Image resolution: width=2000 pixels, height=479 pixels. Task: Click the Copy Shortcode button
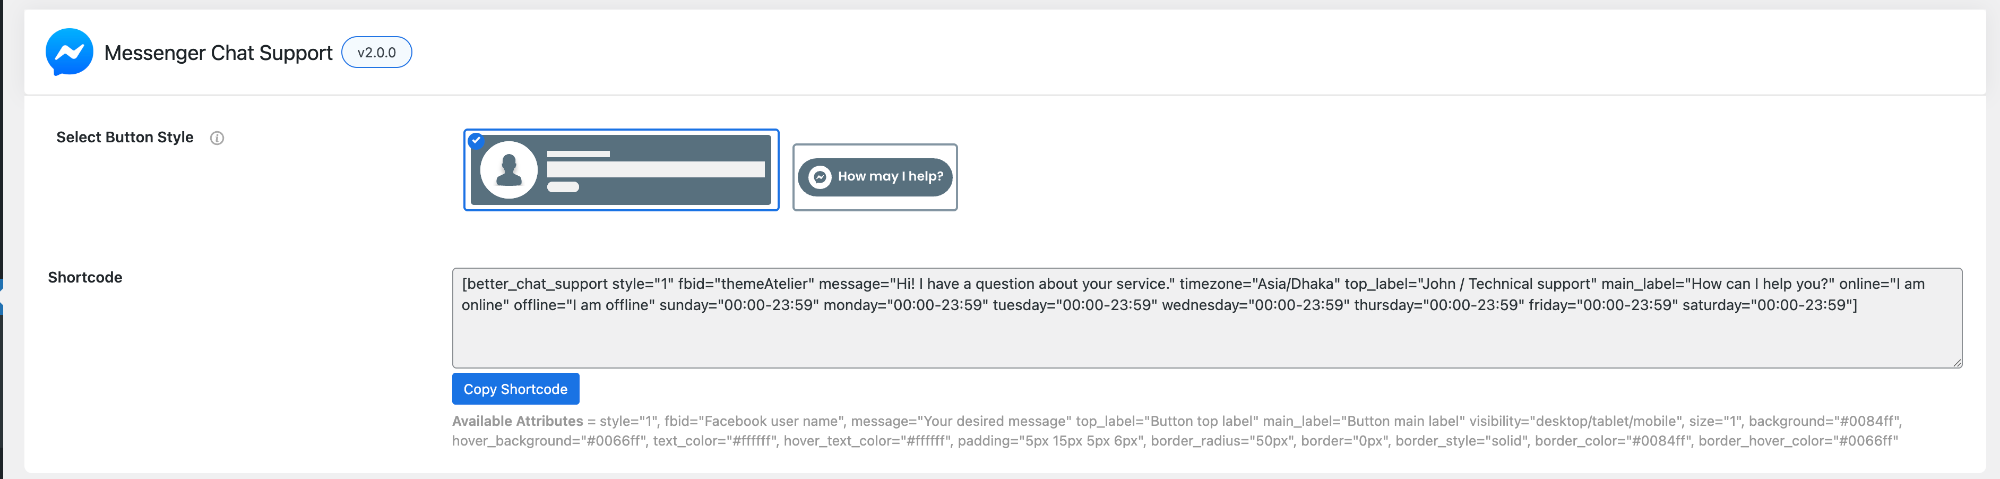515,389
